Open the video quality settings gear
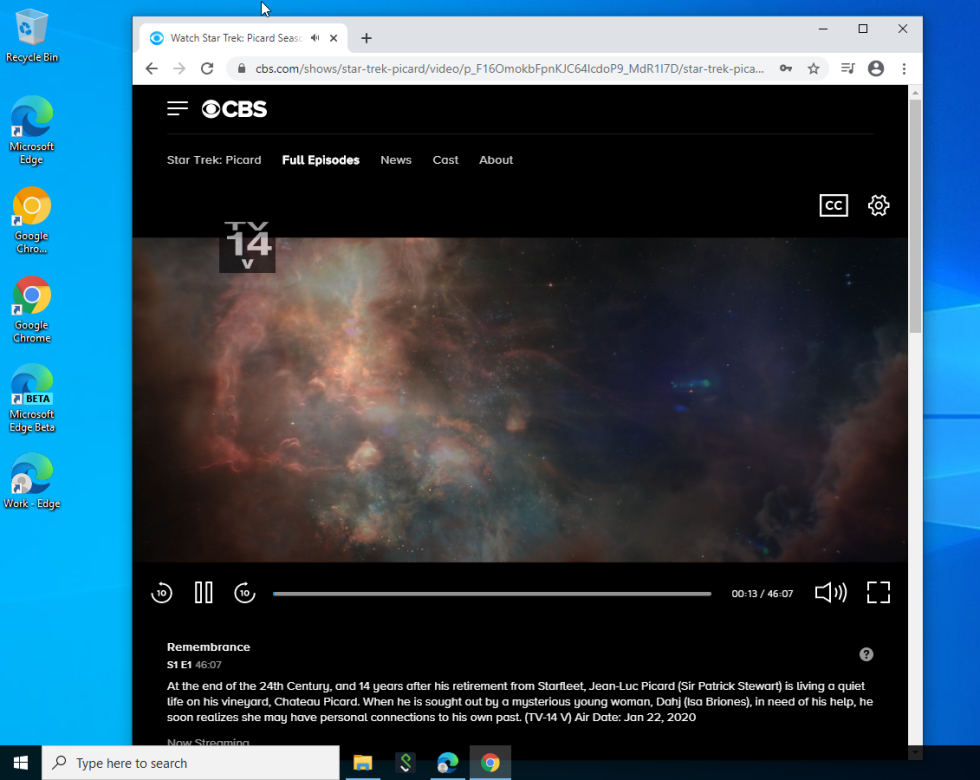980x780 pixels. click(x=878, y=205)
